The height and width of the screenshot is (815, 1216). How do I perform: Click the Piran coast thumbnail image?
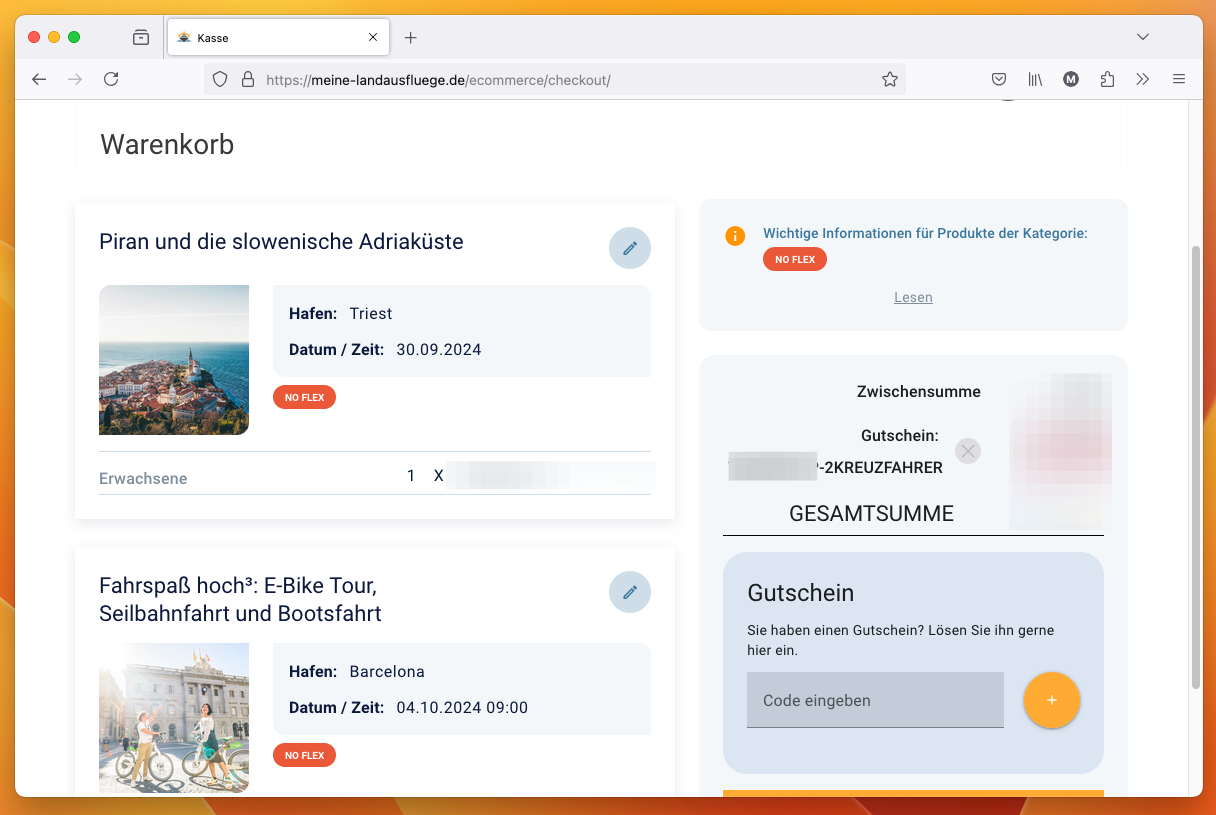tap(174, 360)
